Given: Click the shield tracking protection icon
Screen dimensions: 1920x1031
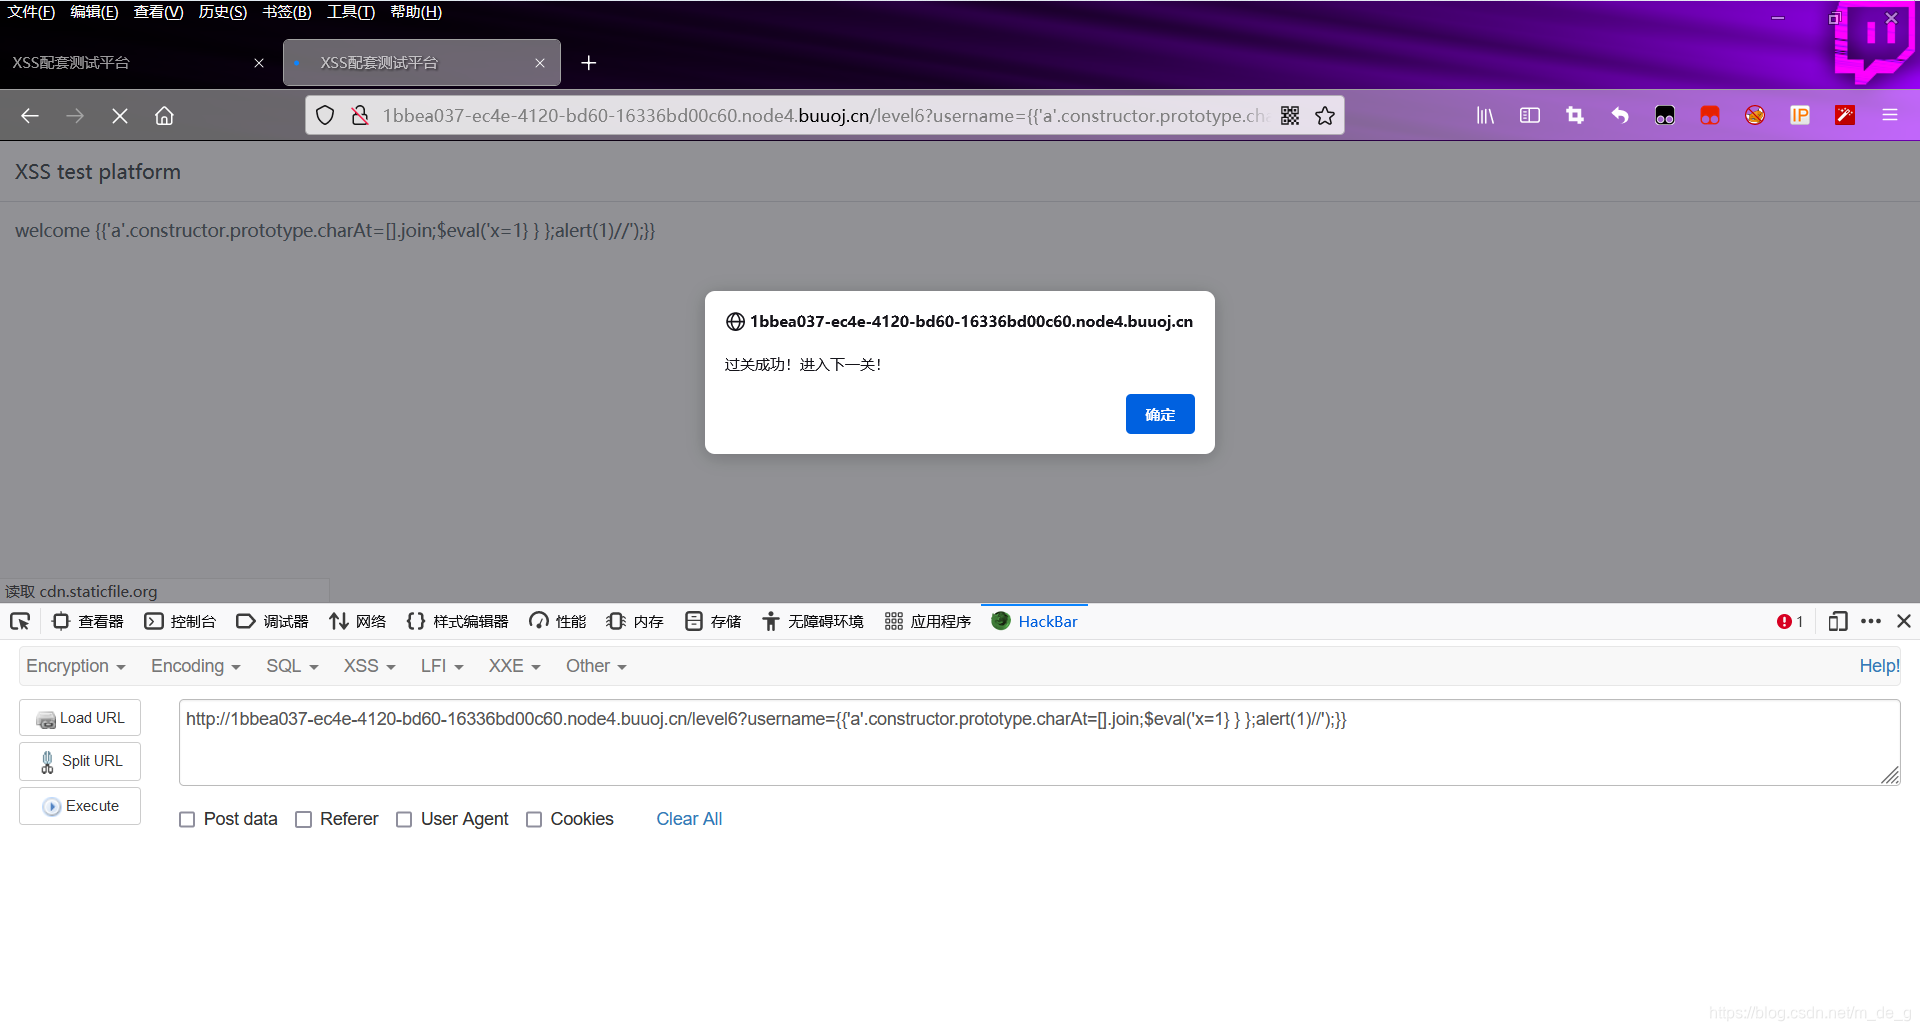Looking at the screenshot, I should 325,116.
